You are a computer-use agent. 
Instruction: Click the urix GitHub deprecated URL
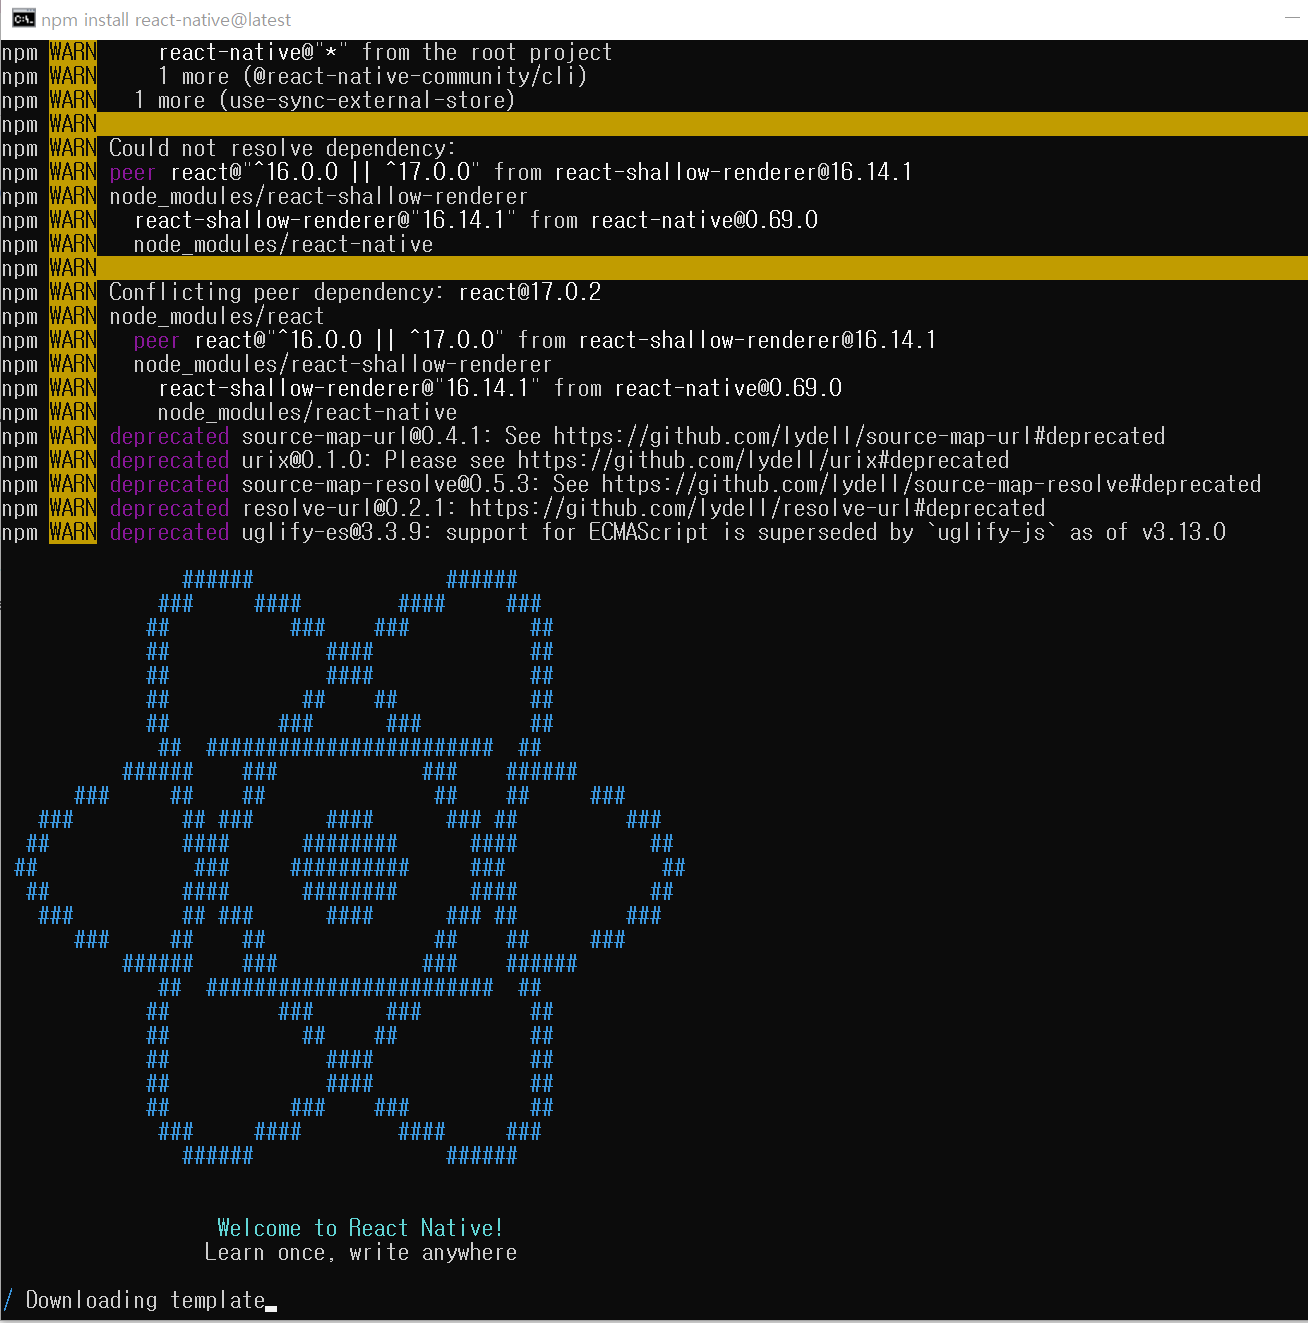click(x=763, y=460)
